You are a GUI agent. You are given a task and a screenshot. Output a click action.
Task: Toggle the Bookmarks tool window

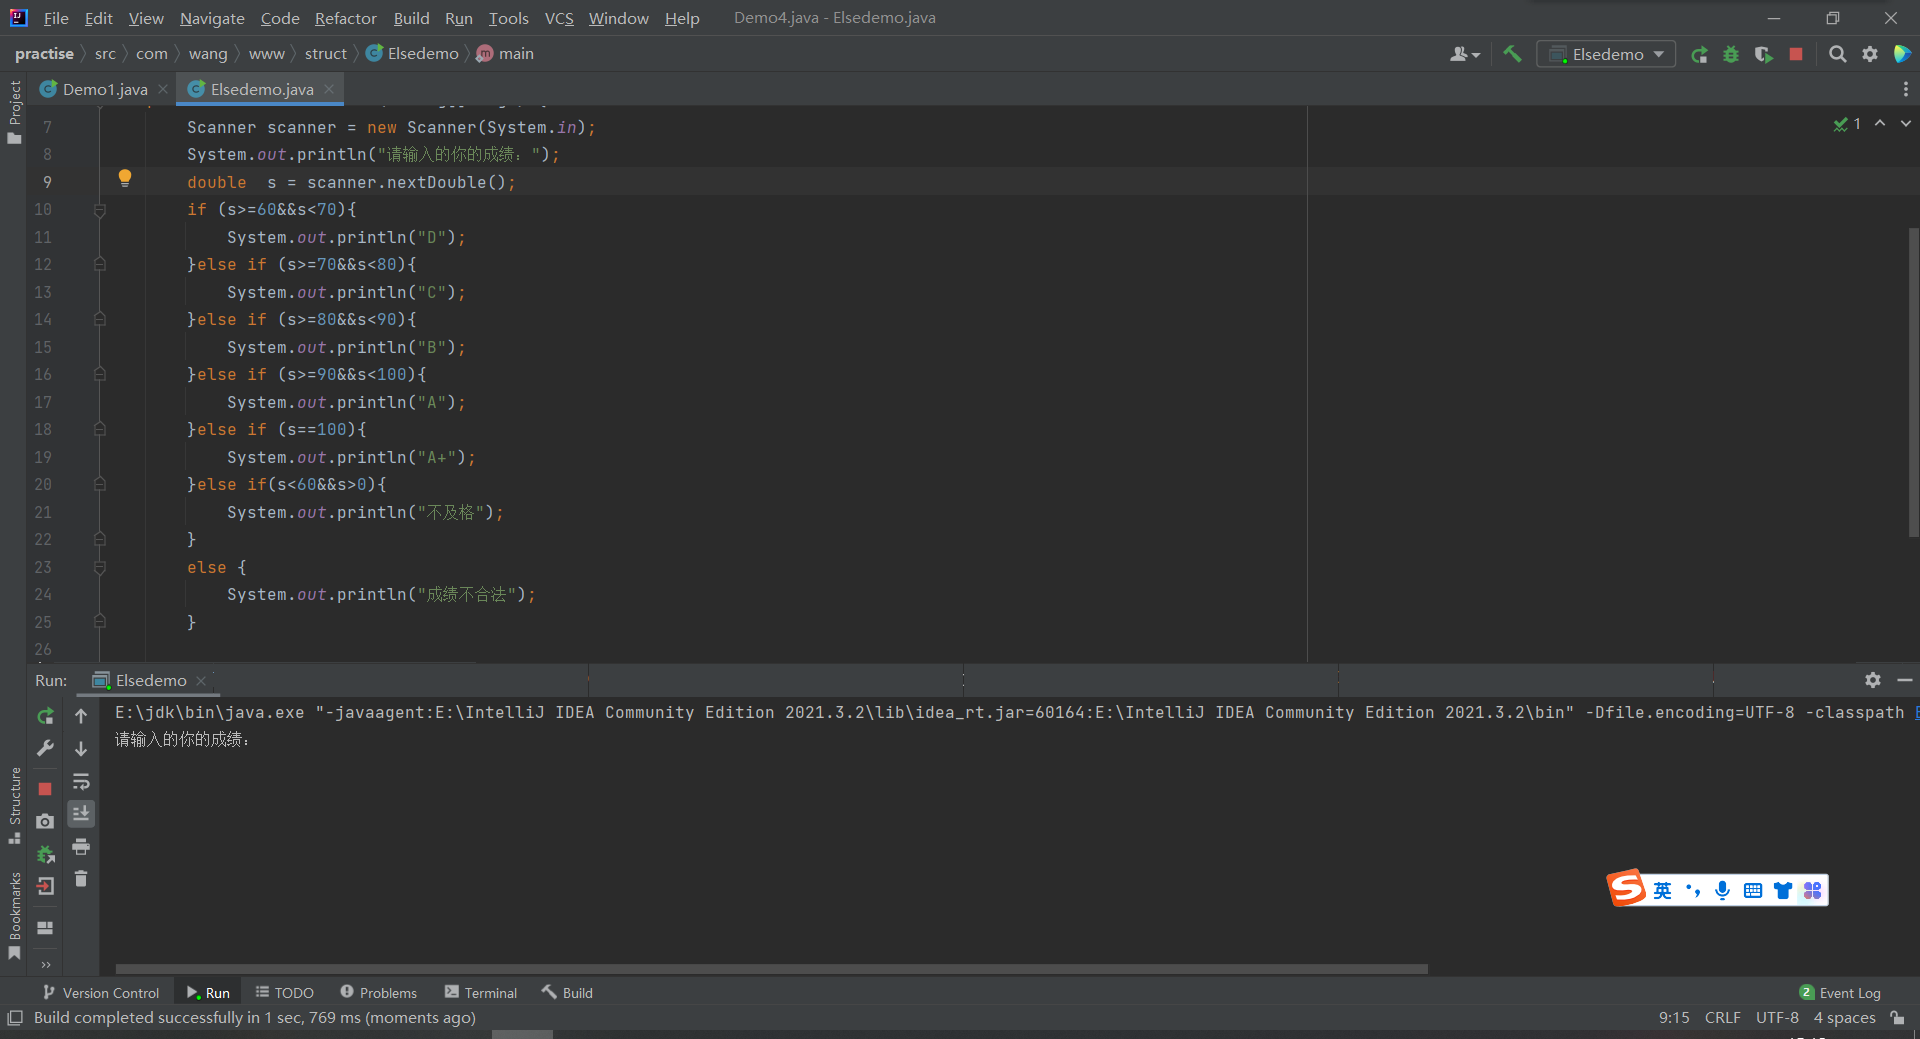[14, 915]
